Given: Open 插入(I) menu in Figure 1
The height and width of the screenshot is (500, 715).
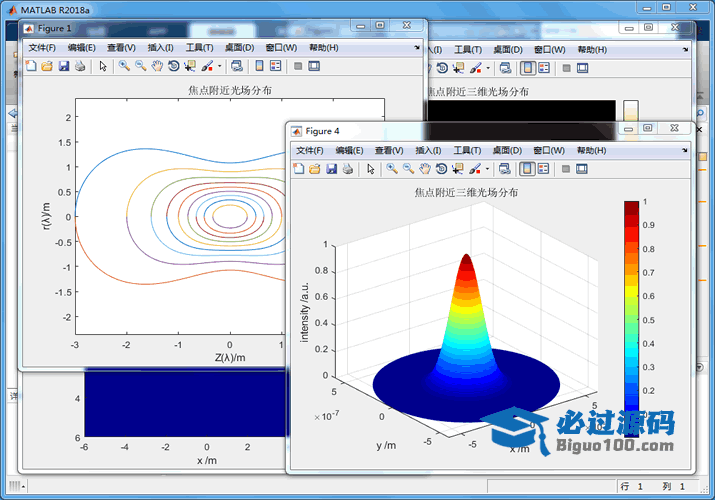Looking at the screenshot, I should point(161,48).
